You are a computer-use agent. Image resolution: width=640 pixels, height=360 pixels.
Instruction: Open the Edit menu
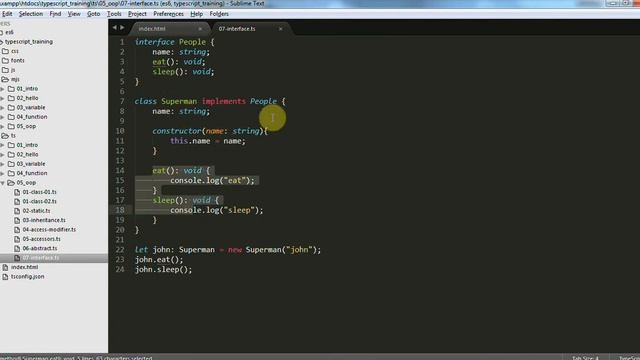tap(7, 14)
